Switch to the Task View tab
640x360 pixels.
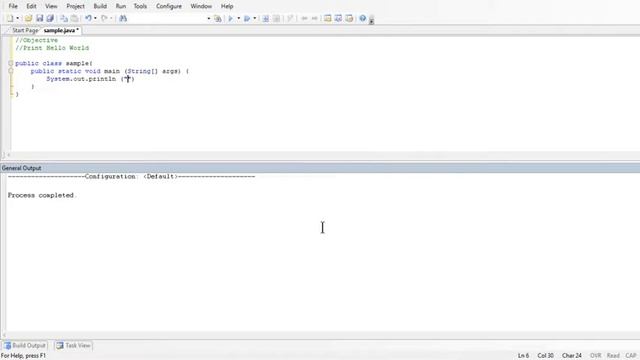tap(73, 345)
